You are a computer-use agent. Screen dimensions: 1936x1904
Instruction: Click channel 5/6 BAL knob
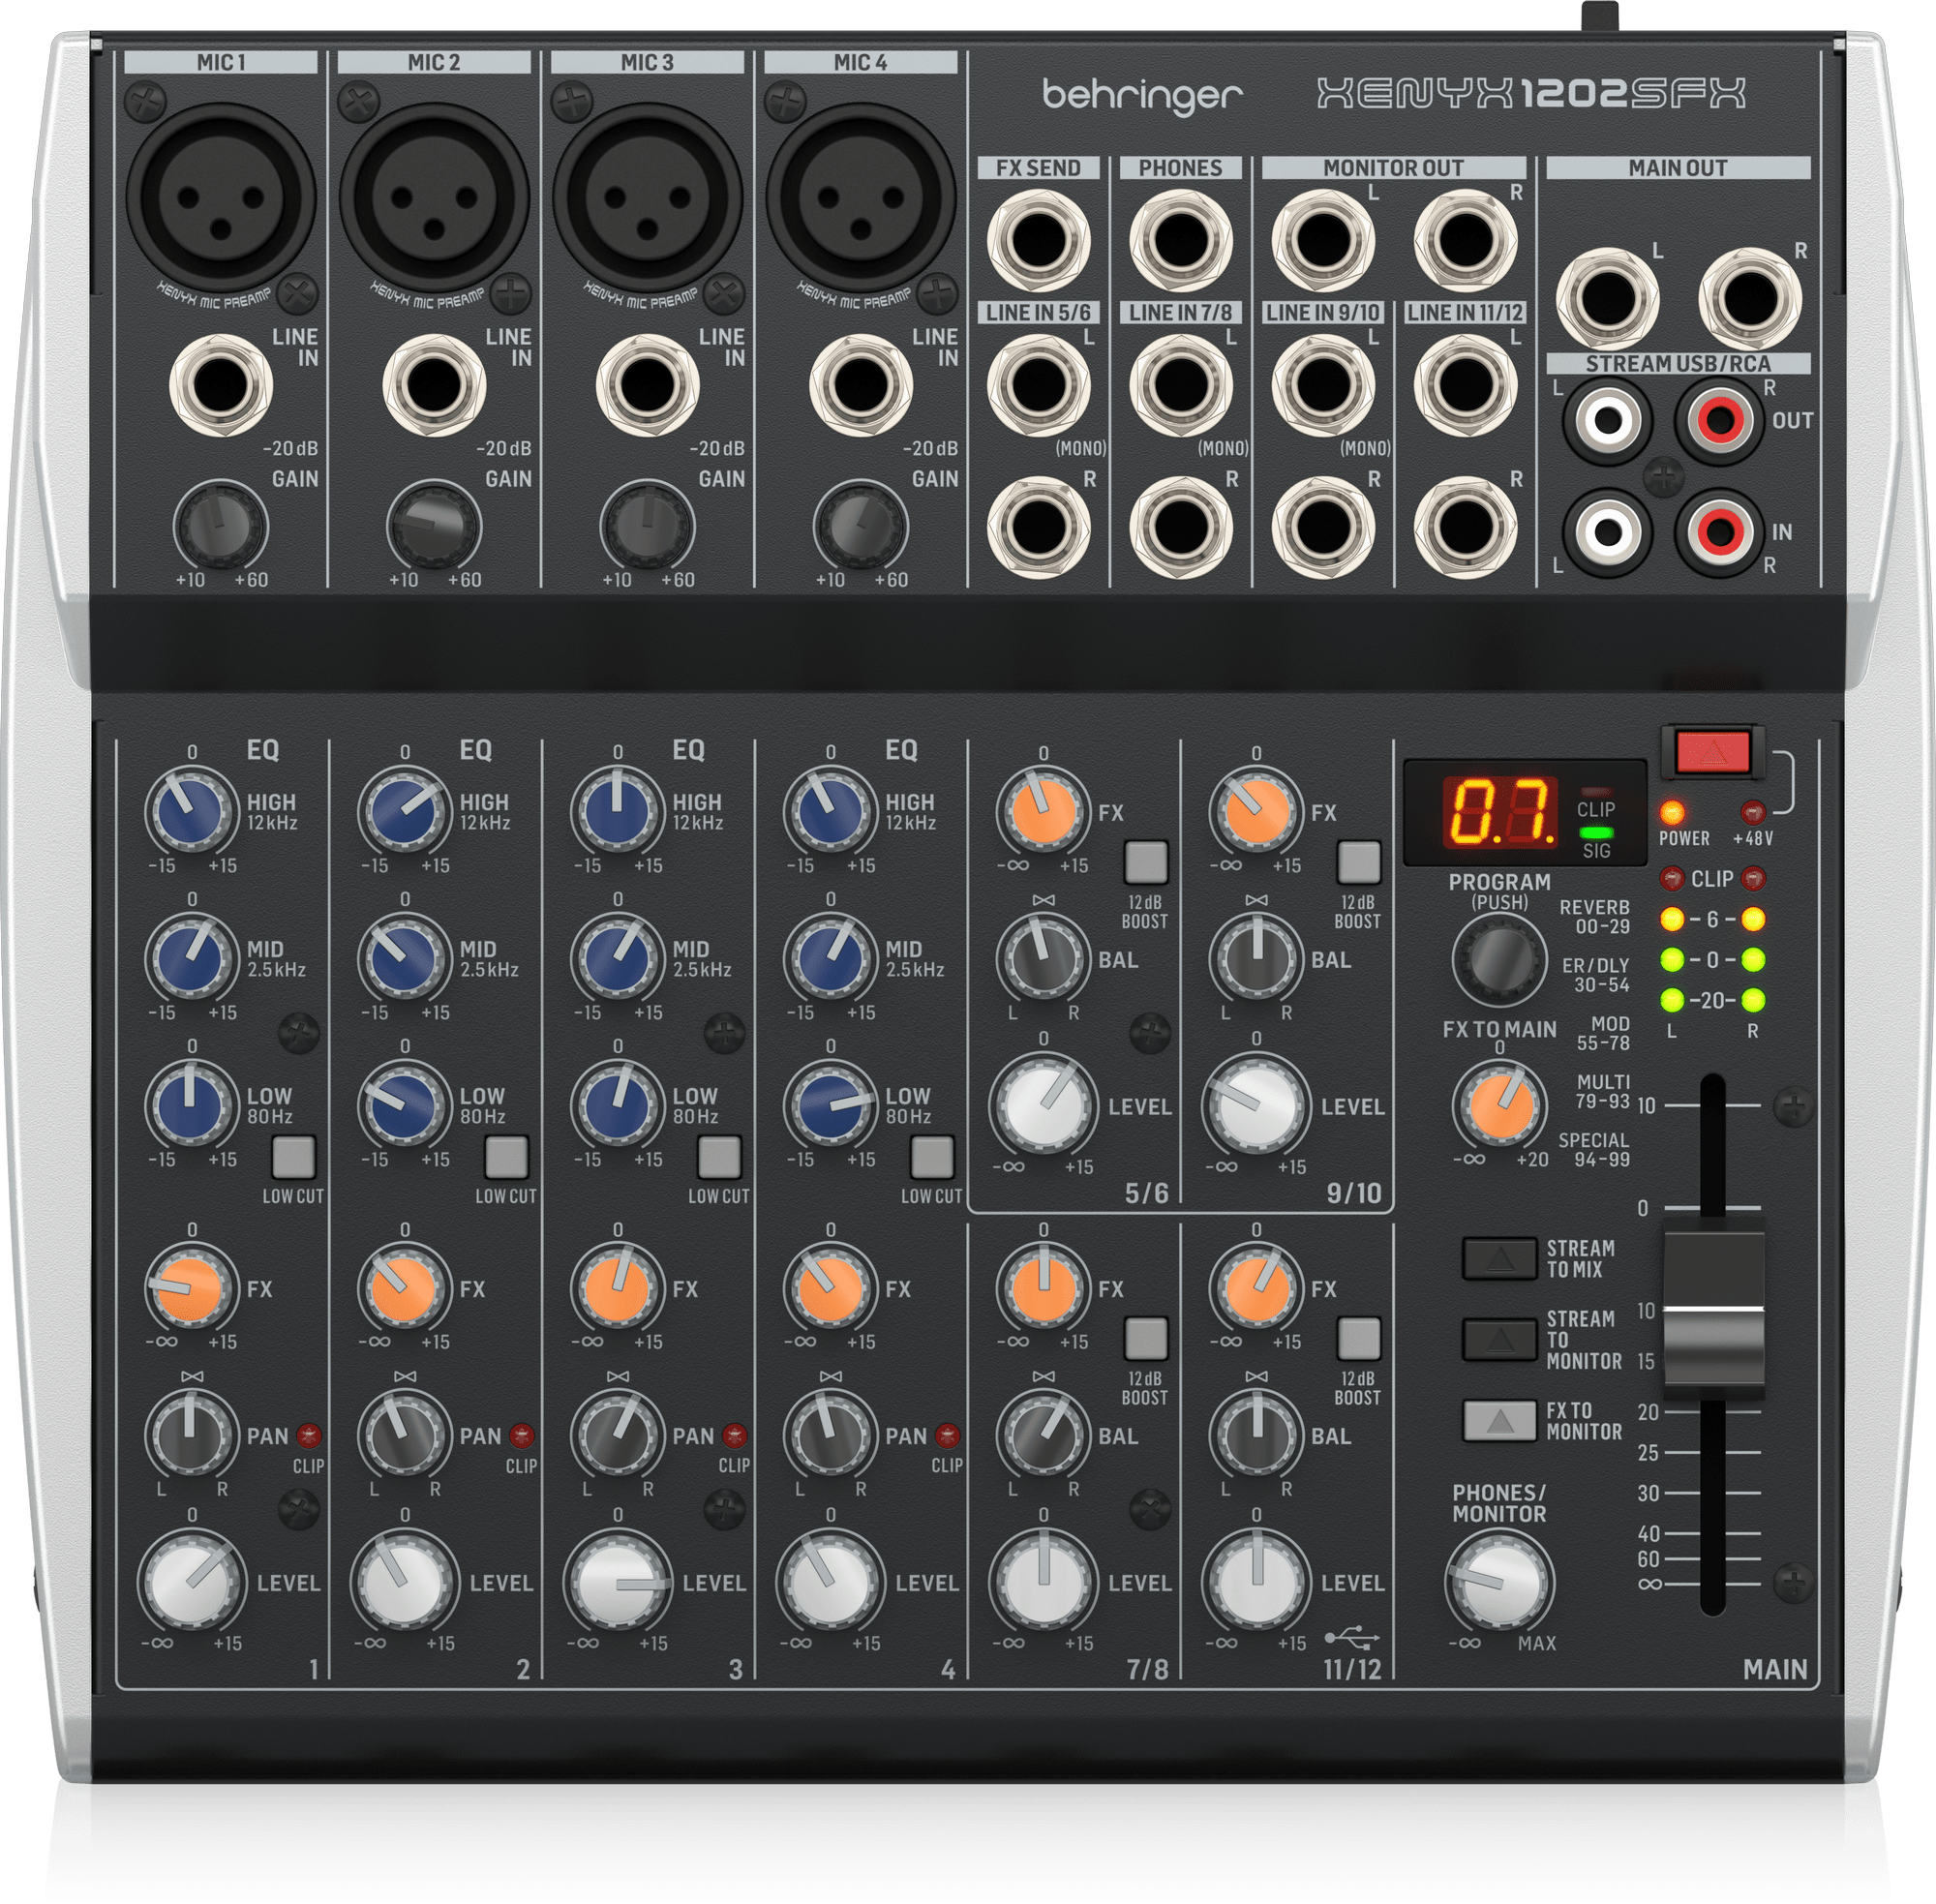(1043, 958)
